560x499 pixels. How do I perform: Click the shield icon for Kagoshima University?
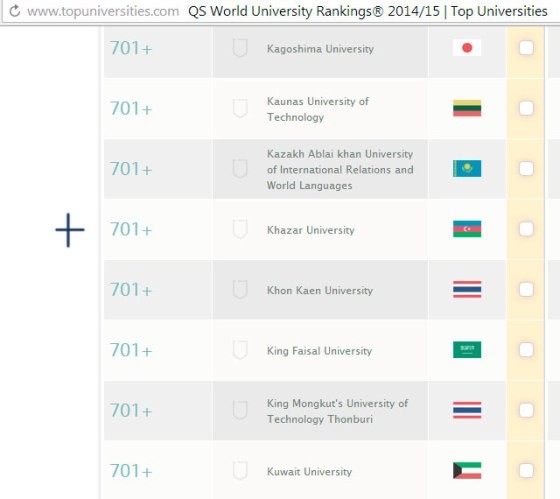(x=240, y=48)
